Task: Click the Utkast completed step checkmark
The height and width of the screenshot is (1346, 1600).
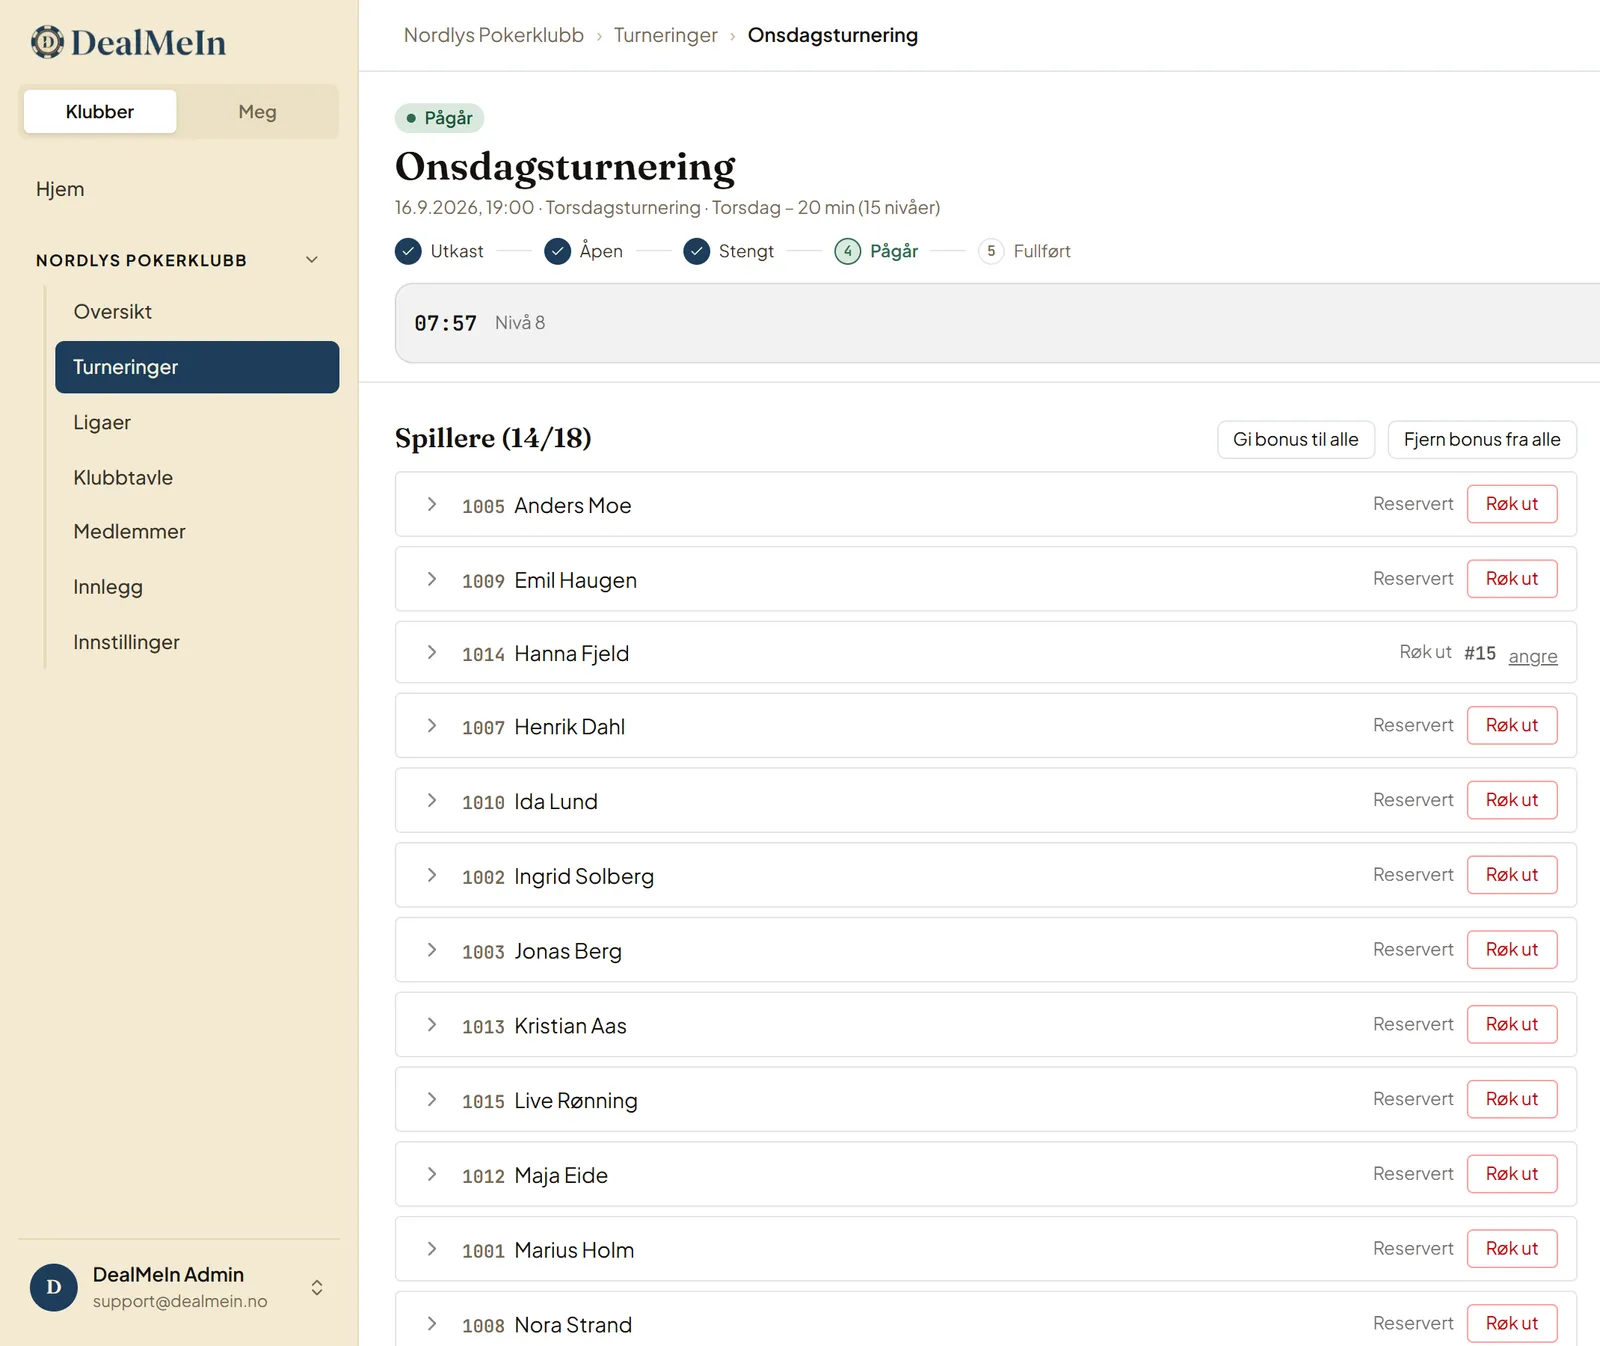Action: (408, 251)
